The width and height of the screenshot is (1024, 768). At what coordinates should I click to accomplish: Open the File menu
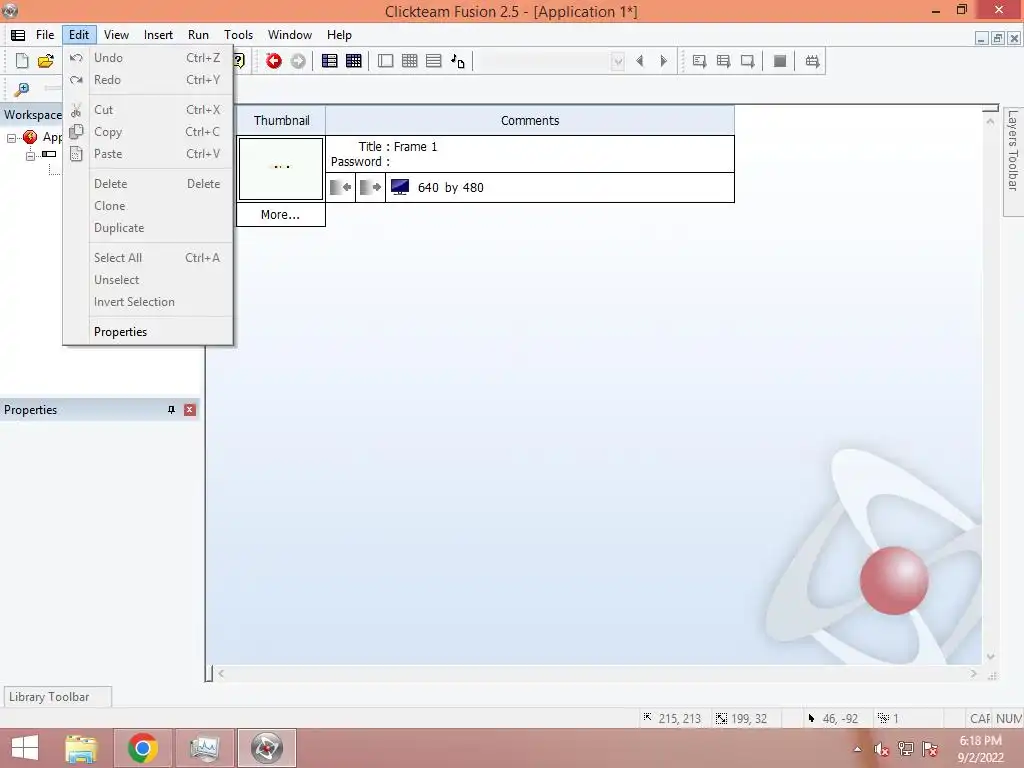tap(45, 35)
